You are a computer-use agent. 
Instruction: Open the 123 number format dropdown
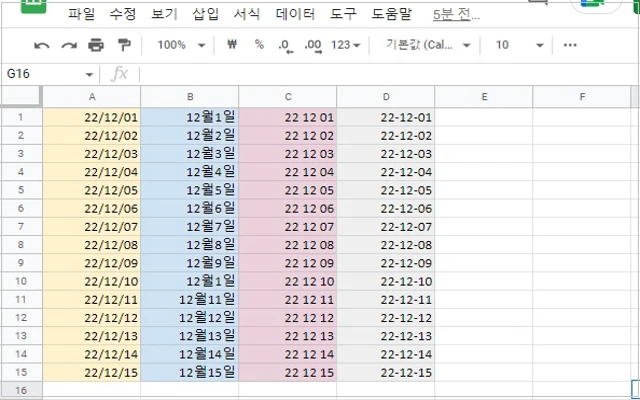pos(345,45)
